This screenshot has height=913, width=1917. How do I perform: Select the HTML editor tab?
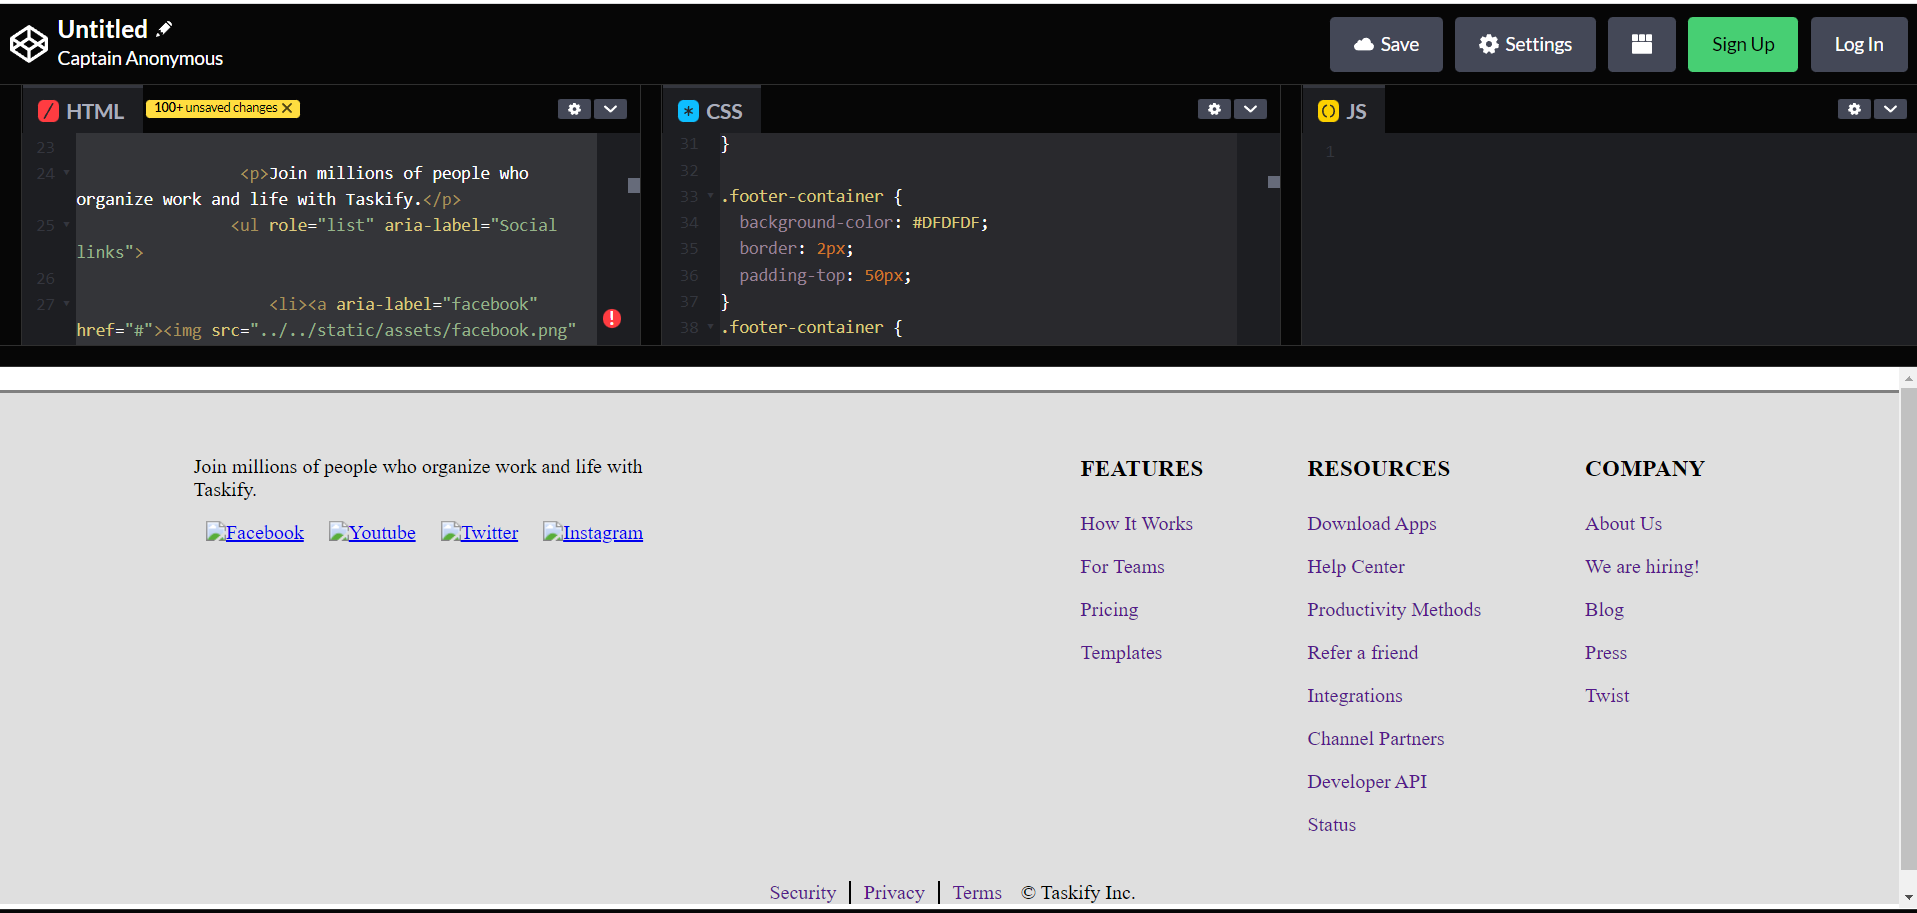point(81,111)
